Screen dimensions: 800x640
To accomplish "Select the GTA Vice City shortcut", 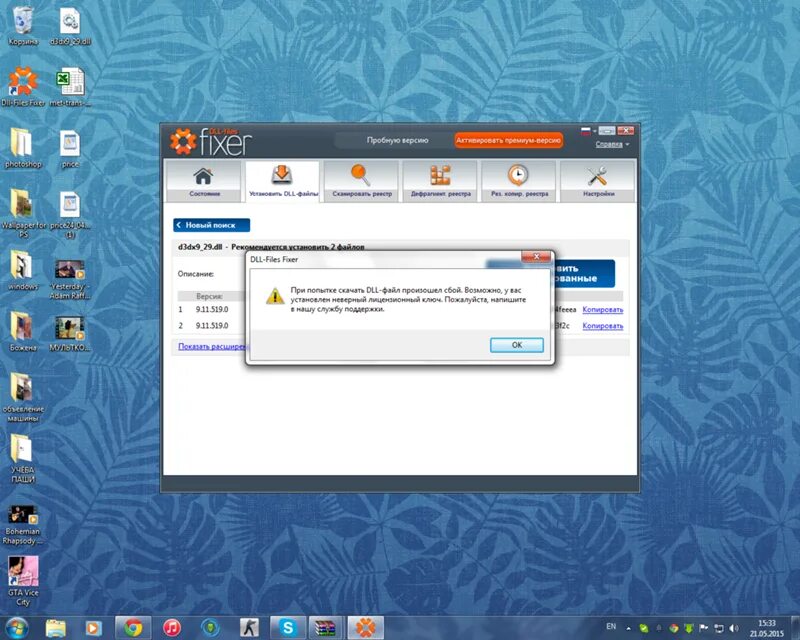I will coord(22,582).
